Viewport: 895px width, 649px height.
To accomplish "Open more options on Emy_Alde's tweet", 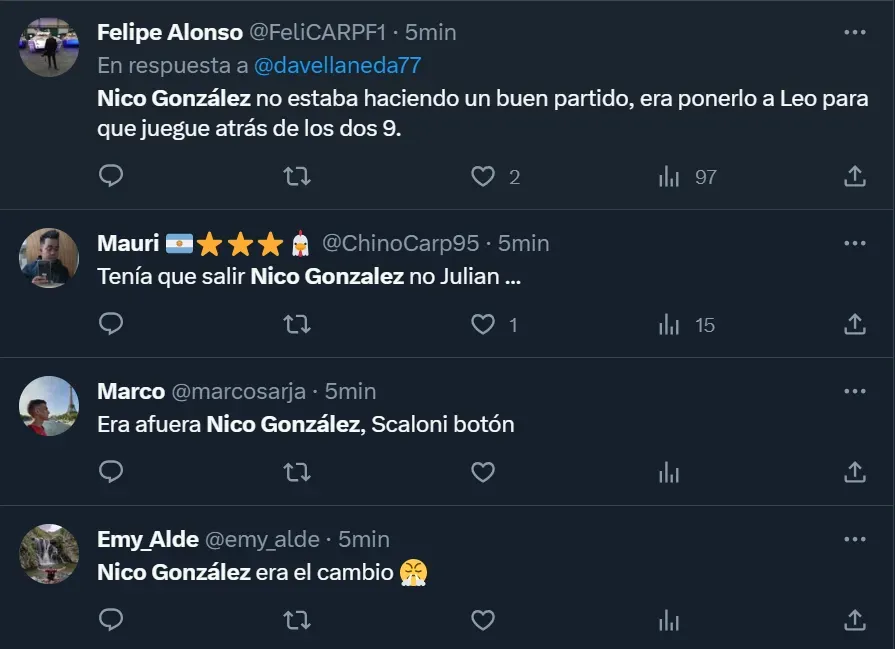I will (855, 539).
